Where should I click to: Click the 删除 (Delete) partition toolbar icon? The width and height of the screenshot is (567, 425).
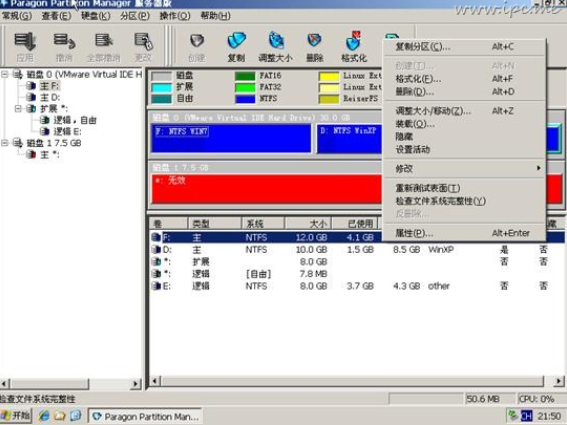pyautogui.click(x=315, y=47)
